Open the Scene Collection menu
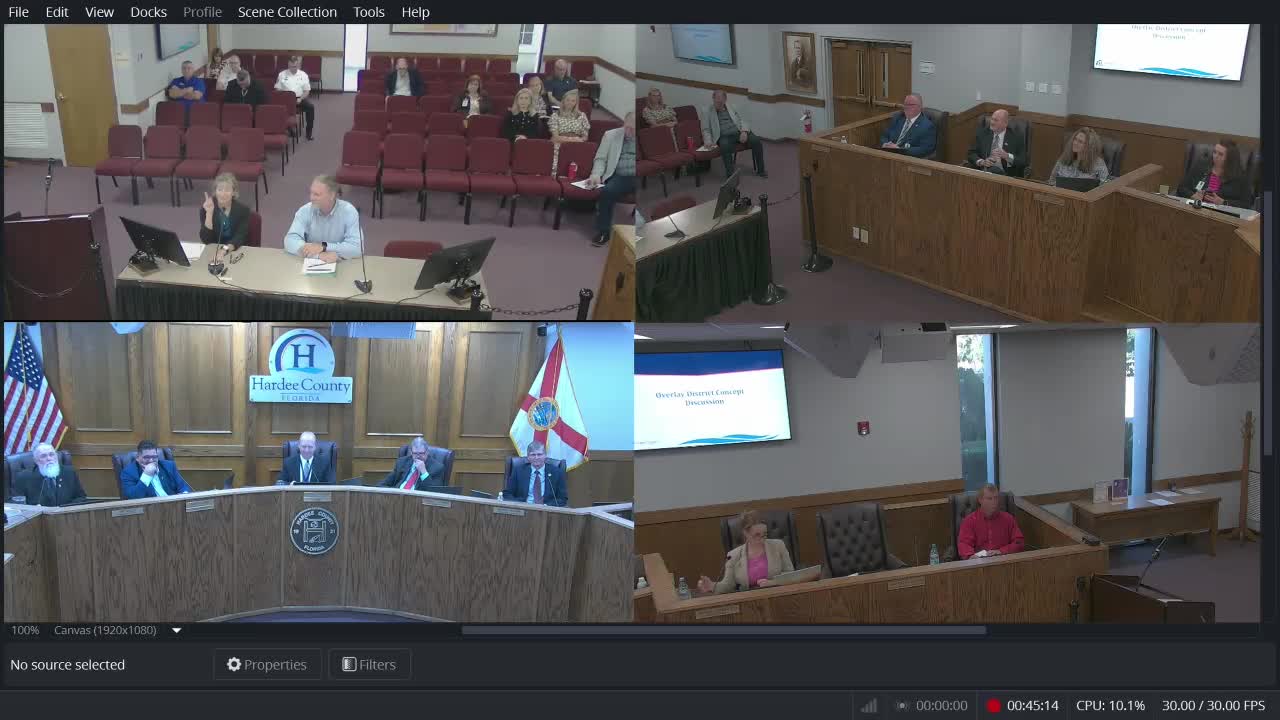 pyautogui.click(x=287, y=12)
